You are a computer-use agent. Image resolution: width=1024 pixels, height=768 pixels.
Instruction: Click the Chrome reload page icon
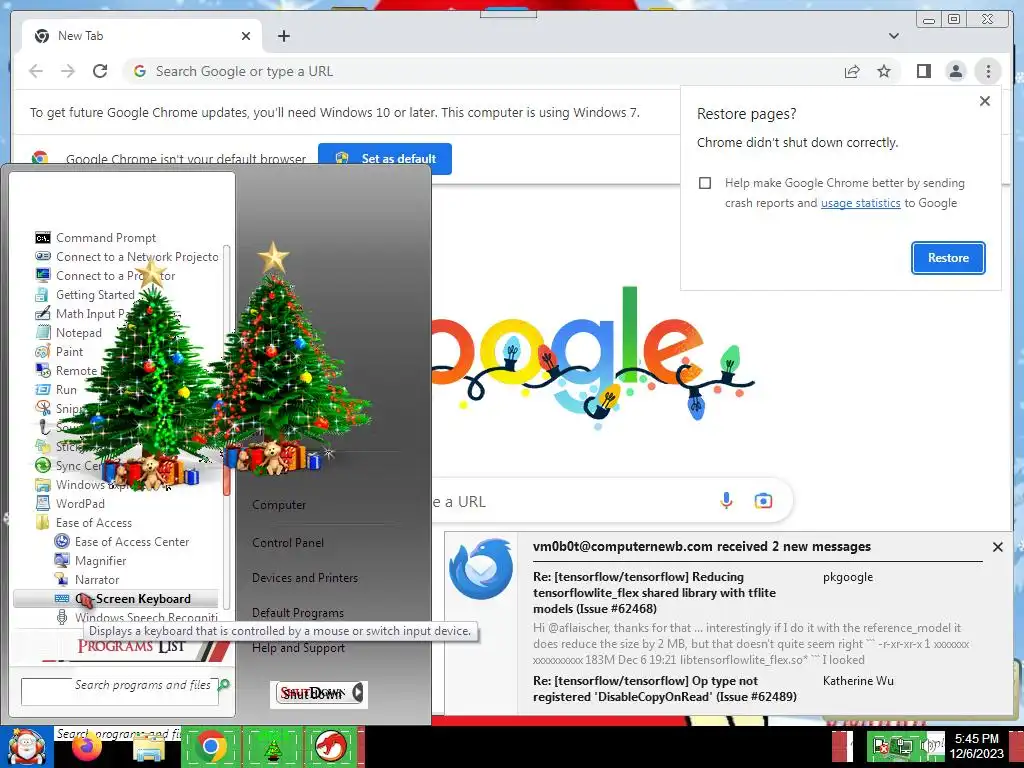pos(100,71)
